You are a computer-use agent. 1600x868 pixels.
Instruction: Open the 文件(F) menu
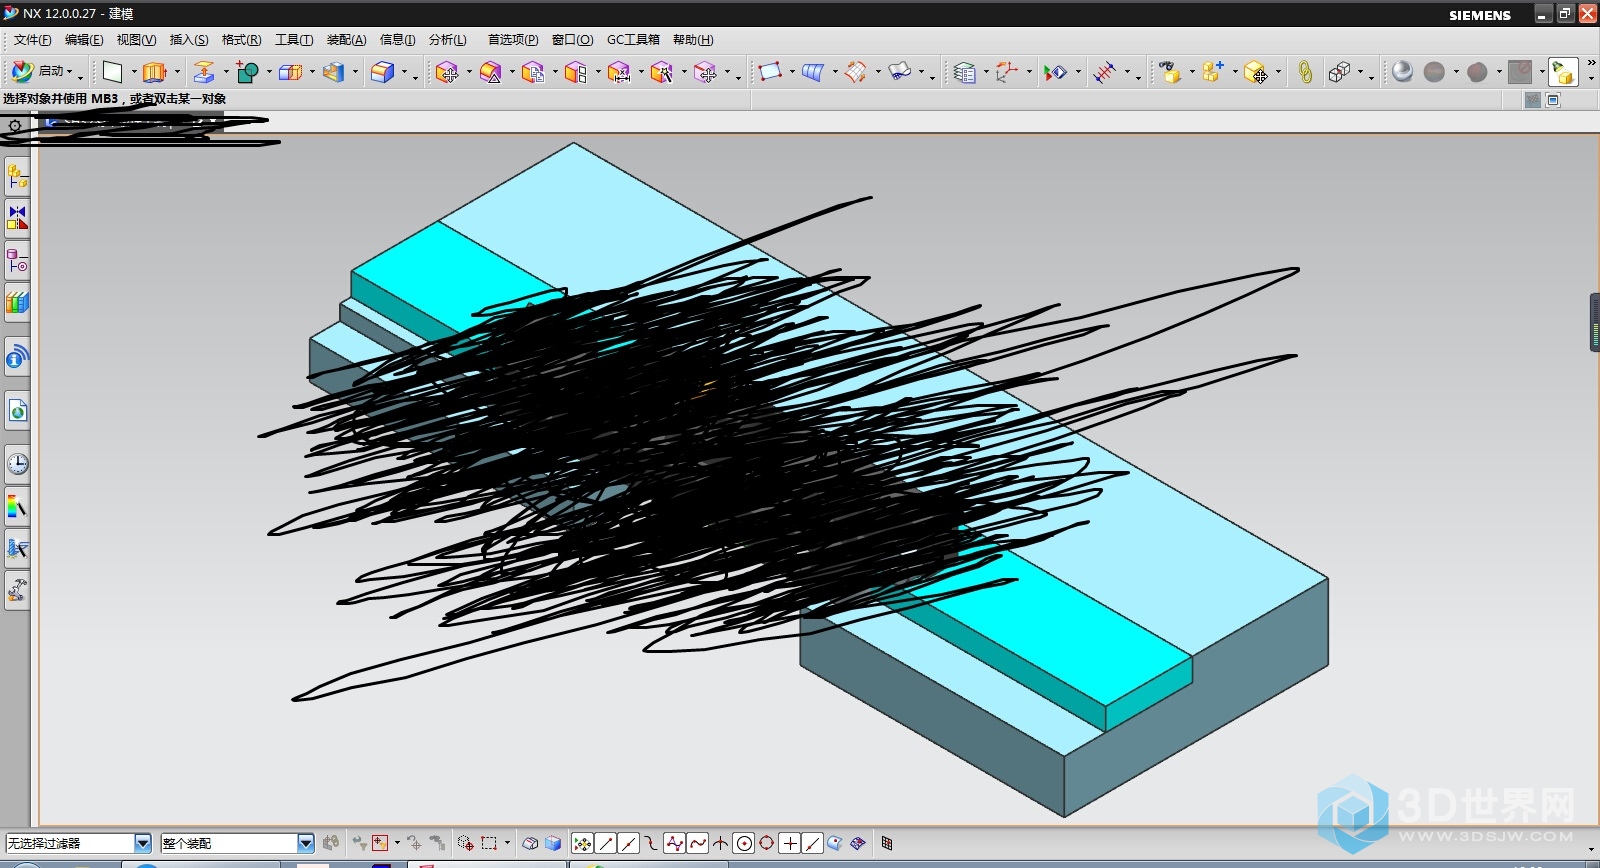(x=32, y=40)
